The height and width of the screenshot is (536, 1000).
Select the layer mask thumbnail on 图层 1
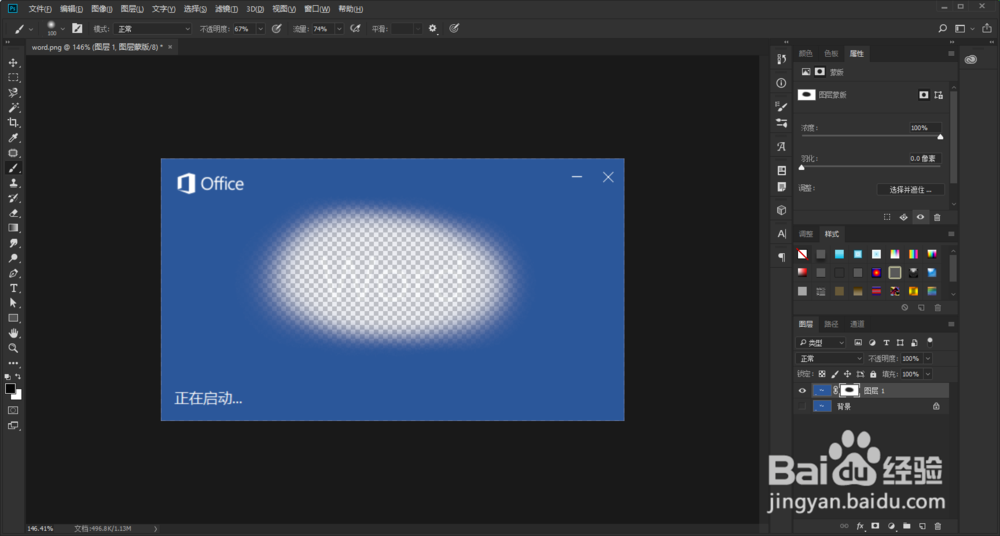pyautogui.click(x=849, y=391)
